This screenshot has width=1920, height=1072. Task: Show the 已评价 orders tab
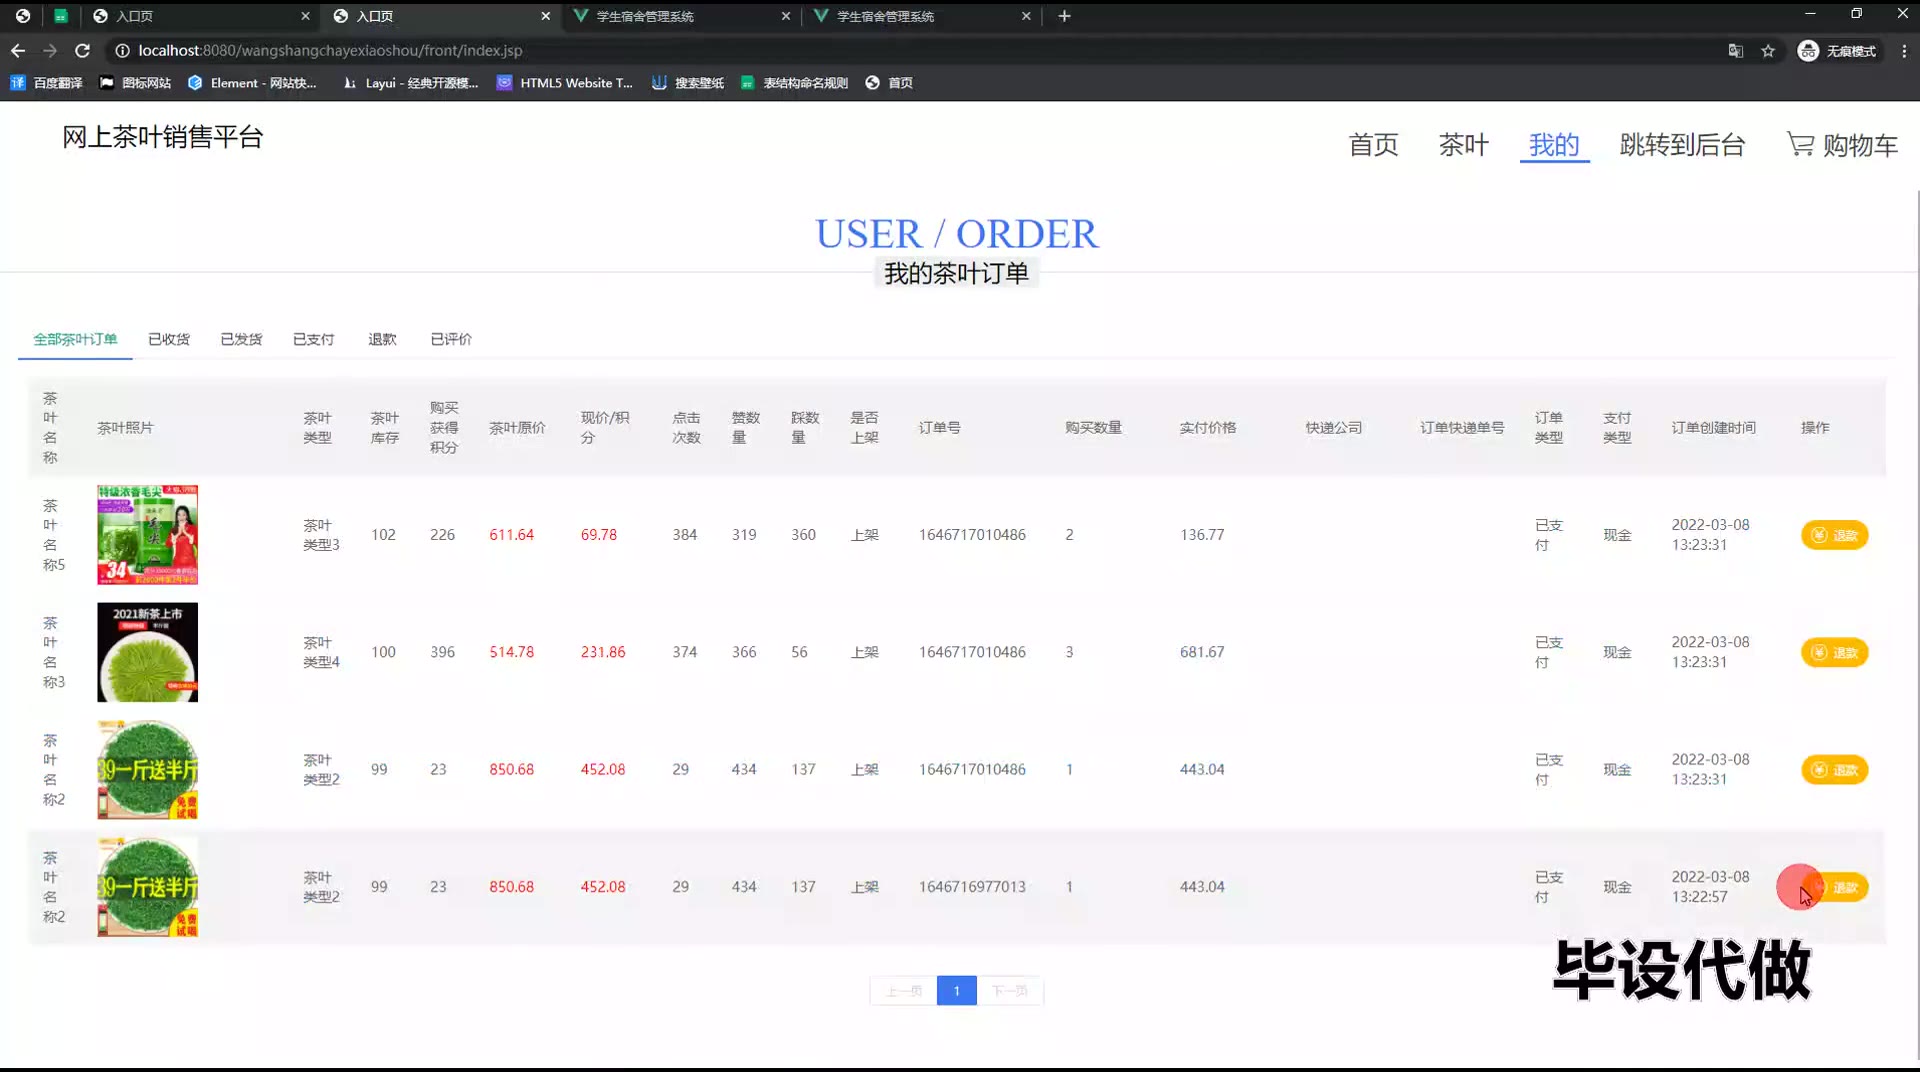pos(451,339)
